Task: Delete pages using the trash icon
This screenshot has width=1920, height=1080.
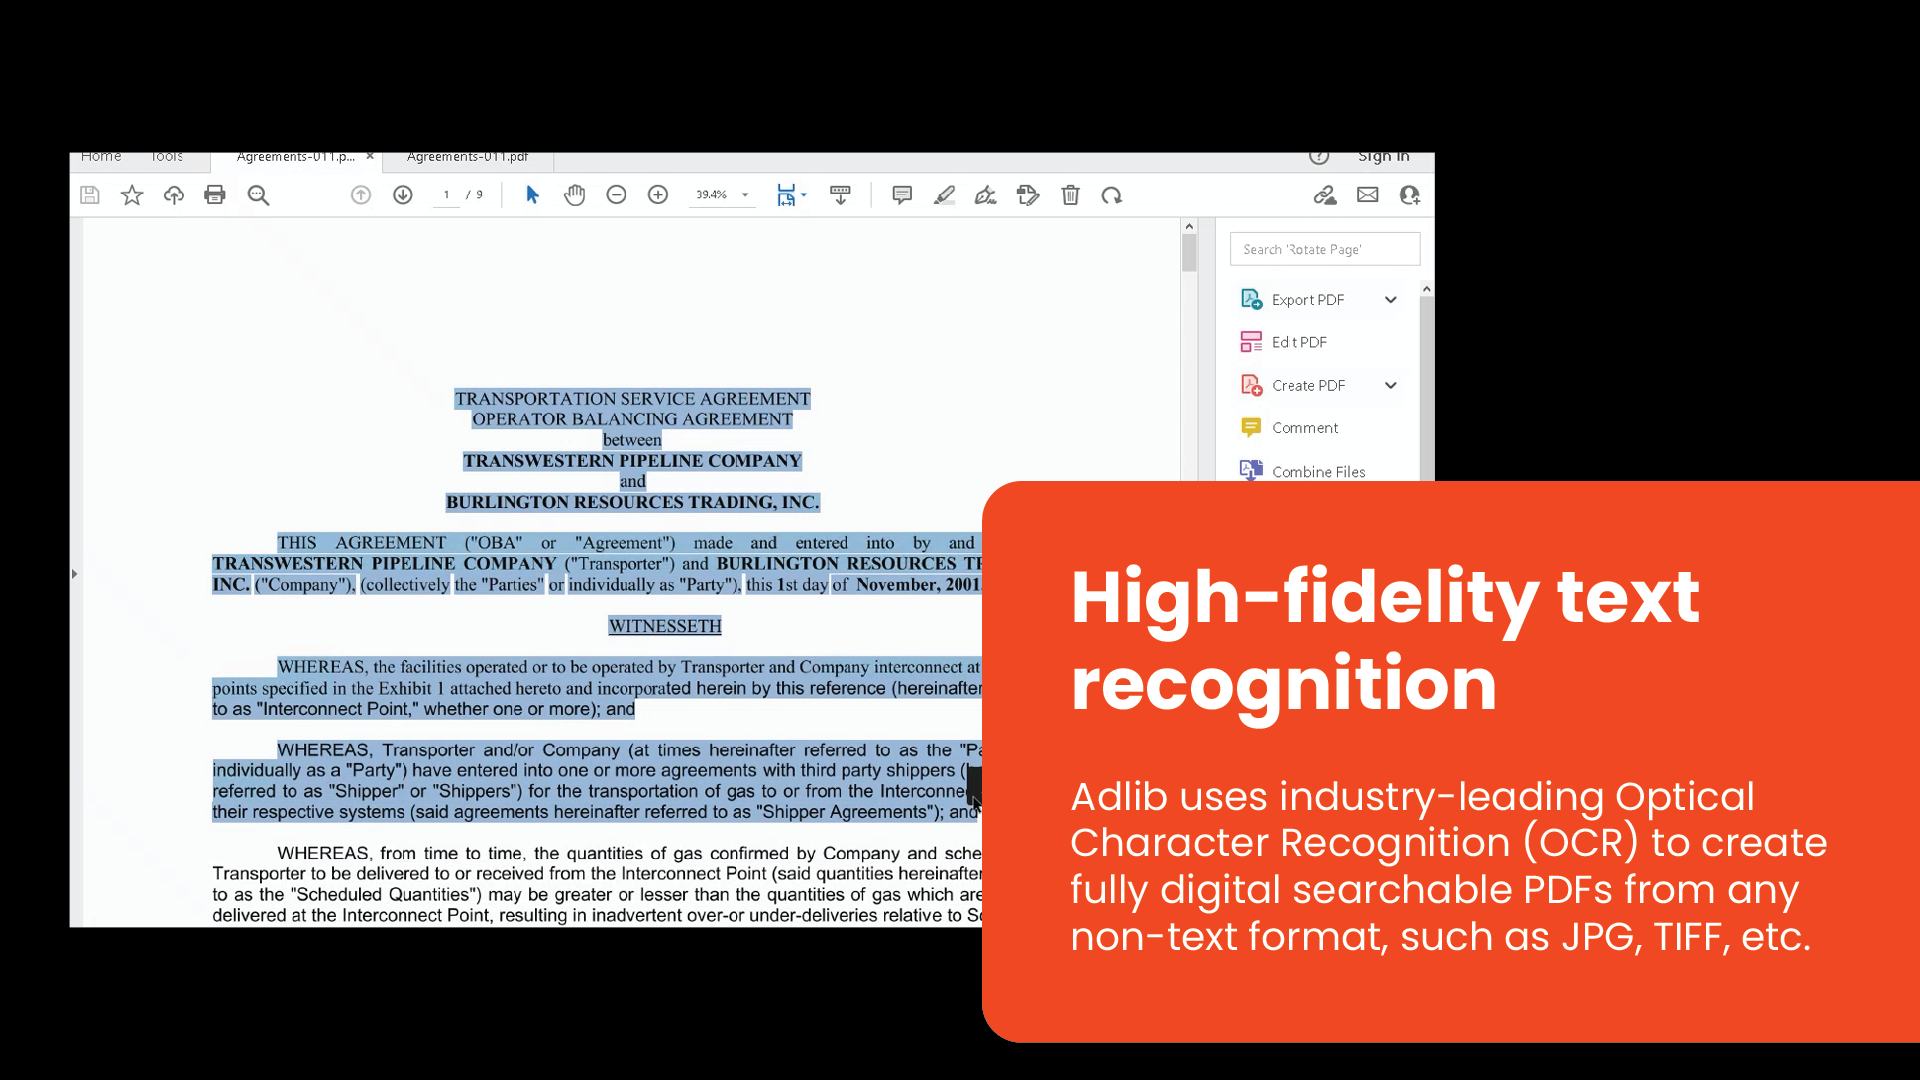Action: pyautogui.click(x=1070, y=195)
